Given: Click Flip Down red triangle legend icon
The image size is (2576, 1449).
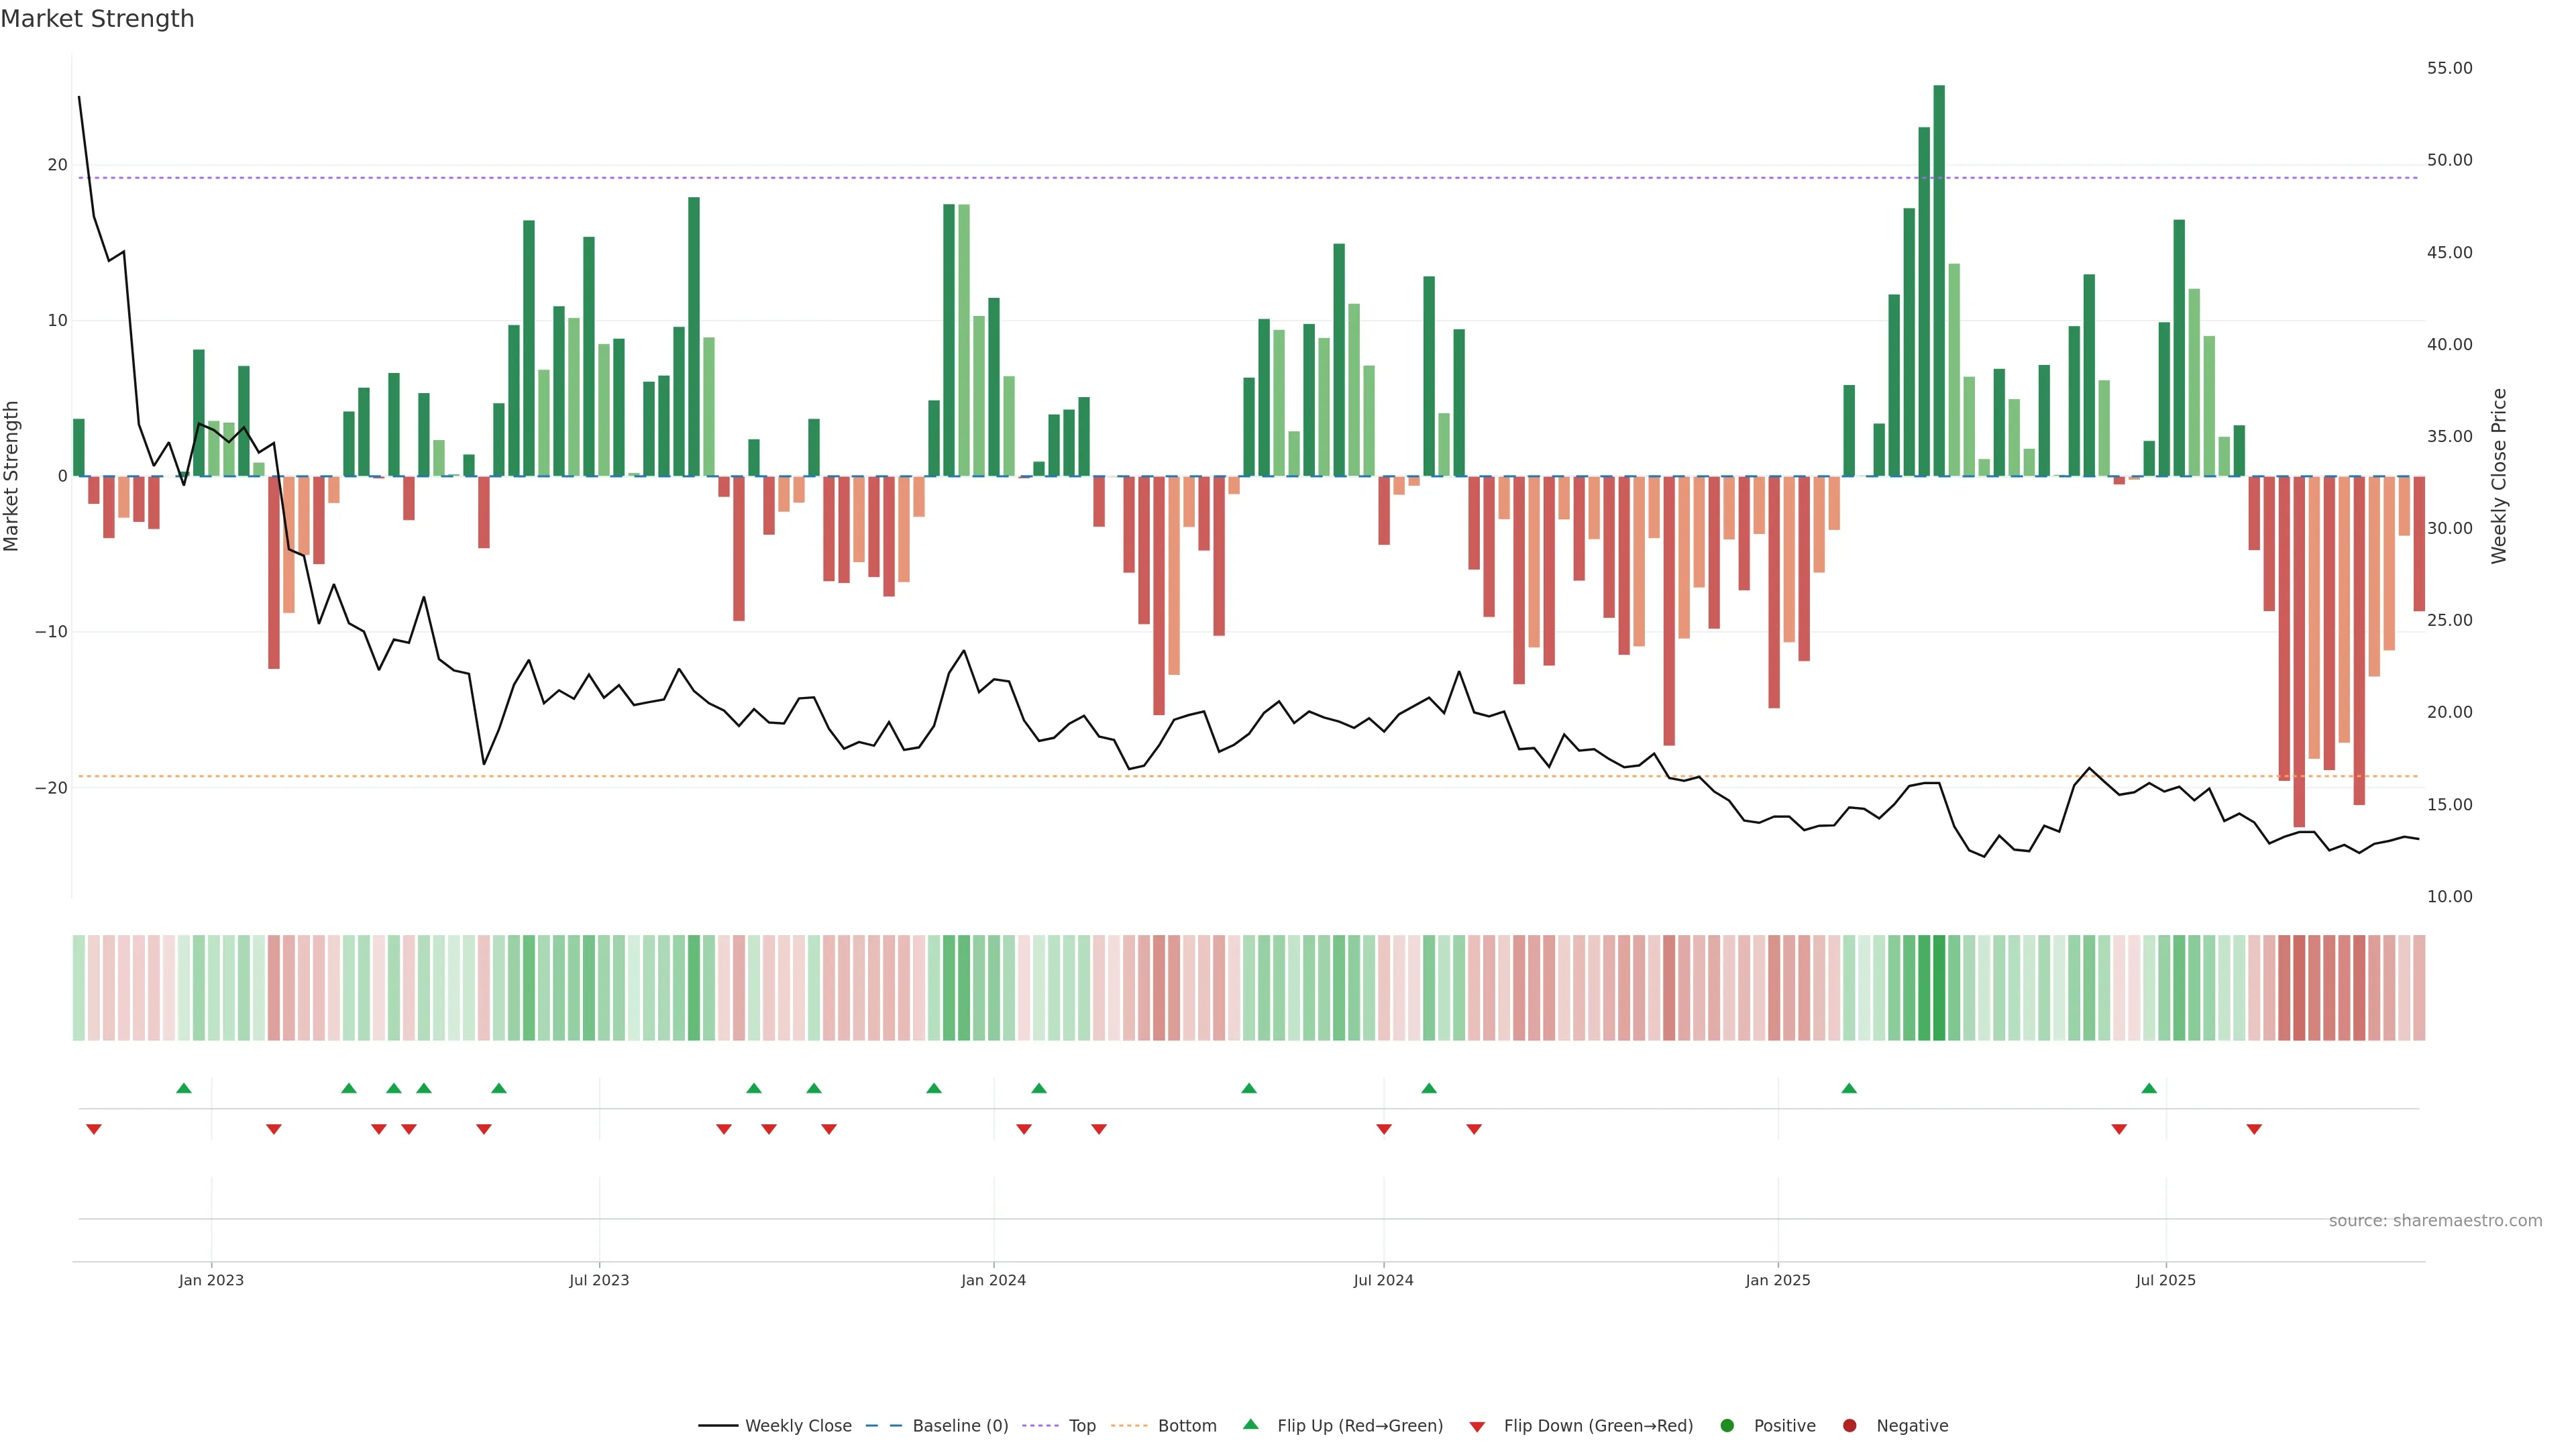Looking at the screenshot, I should pyautogui.click(x=1477, y=1427).
